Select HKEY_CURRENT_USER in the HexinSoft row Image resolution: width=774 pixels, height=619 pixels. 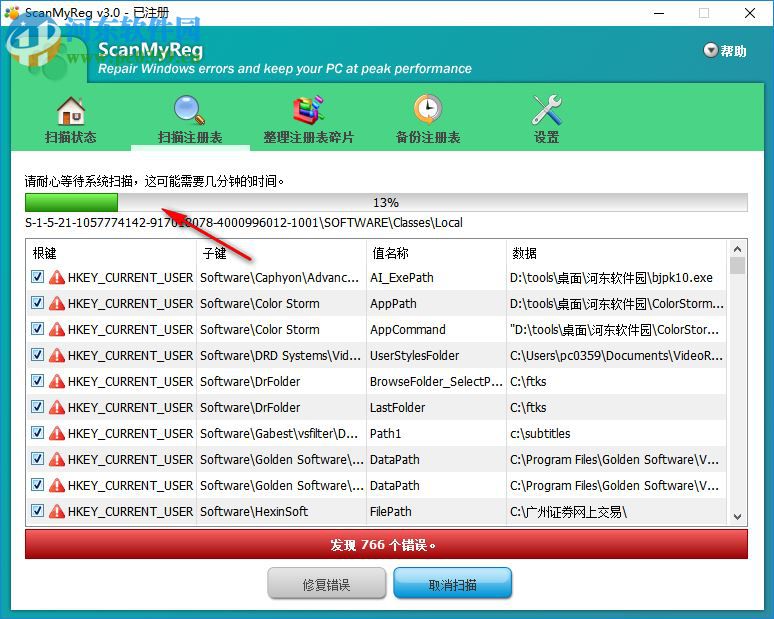click(130, 511)
